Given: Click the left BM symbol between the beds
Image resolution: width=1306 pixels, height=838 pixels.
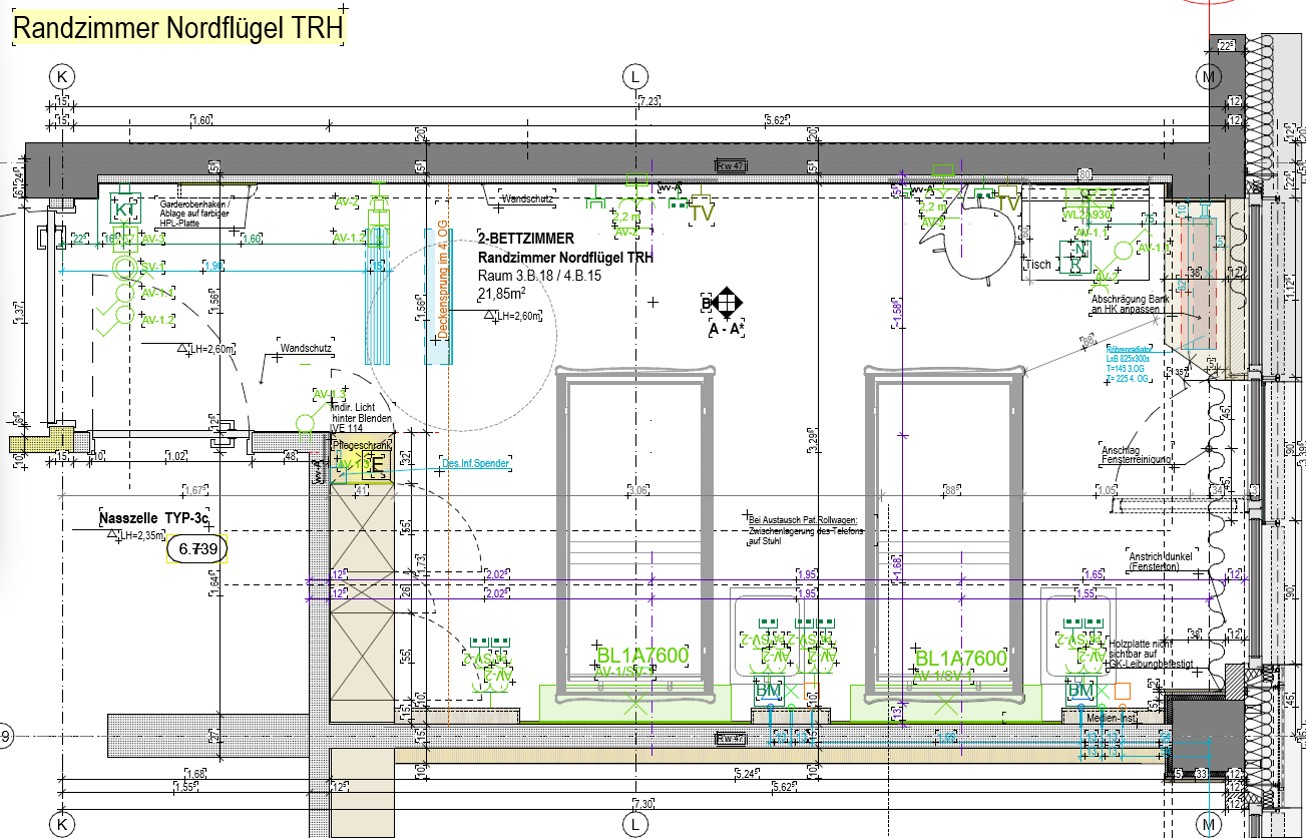Looking at the screenshot, I should click(768, 690).
